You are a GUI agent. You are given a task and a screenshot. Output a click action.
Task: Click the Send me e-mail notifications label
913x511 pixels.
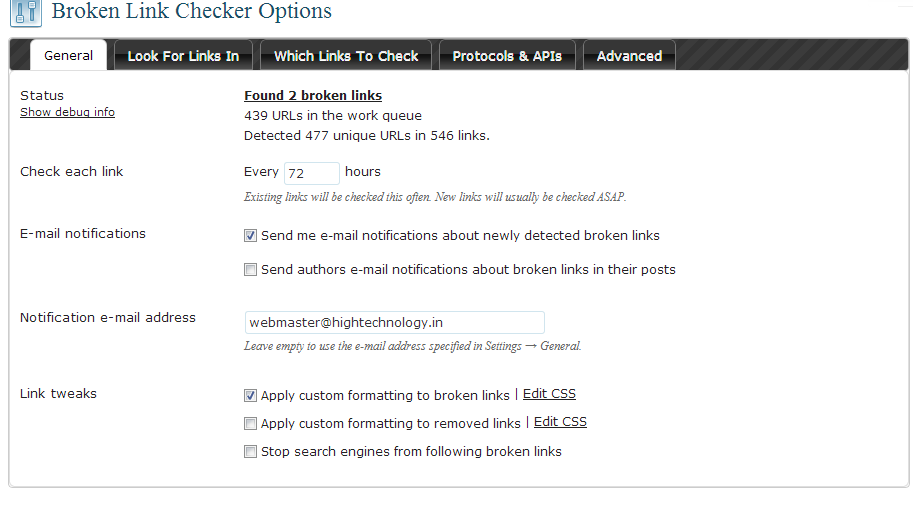460,236
